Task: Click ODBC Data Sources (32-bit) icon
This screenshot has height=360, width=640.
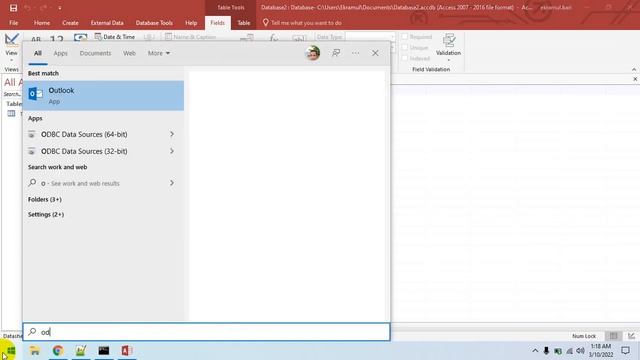Action: point(32,151)
